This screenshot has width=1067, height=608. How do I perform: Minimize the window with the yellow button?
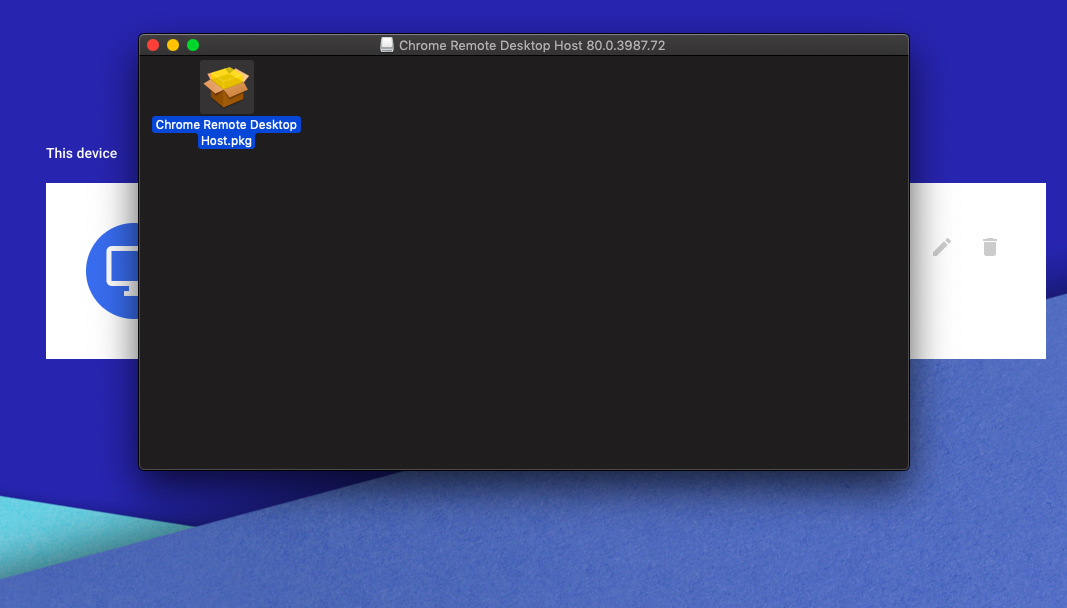pyautogui.click(x=173, y=45)
